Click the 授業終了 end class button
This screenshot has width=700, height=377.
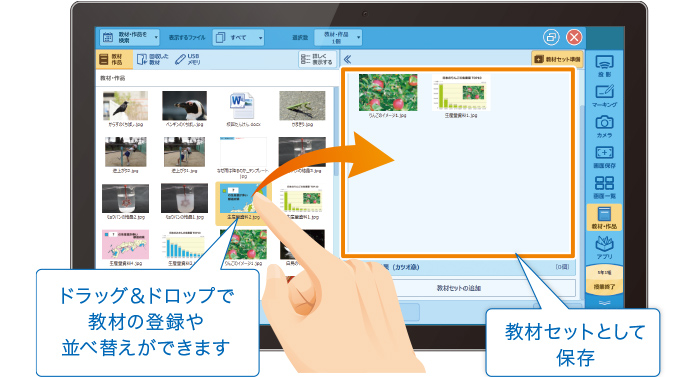(604, 287)
